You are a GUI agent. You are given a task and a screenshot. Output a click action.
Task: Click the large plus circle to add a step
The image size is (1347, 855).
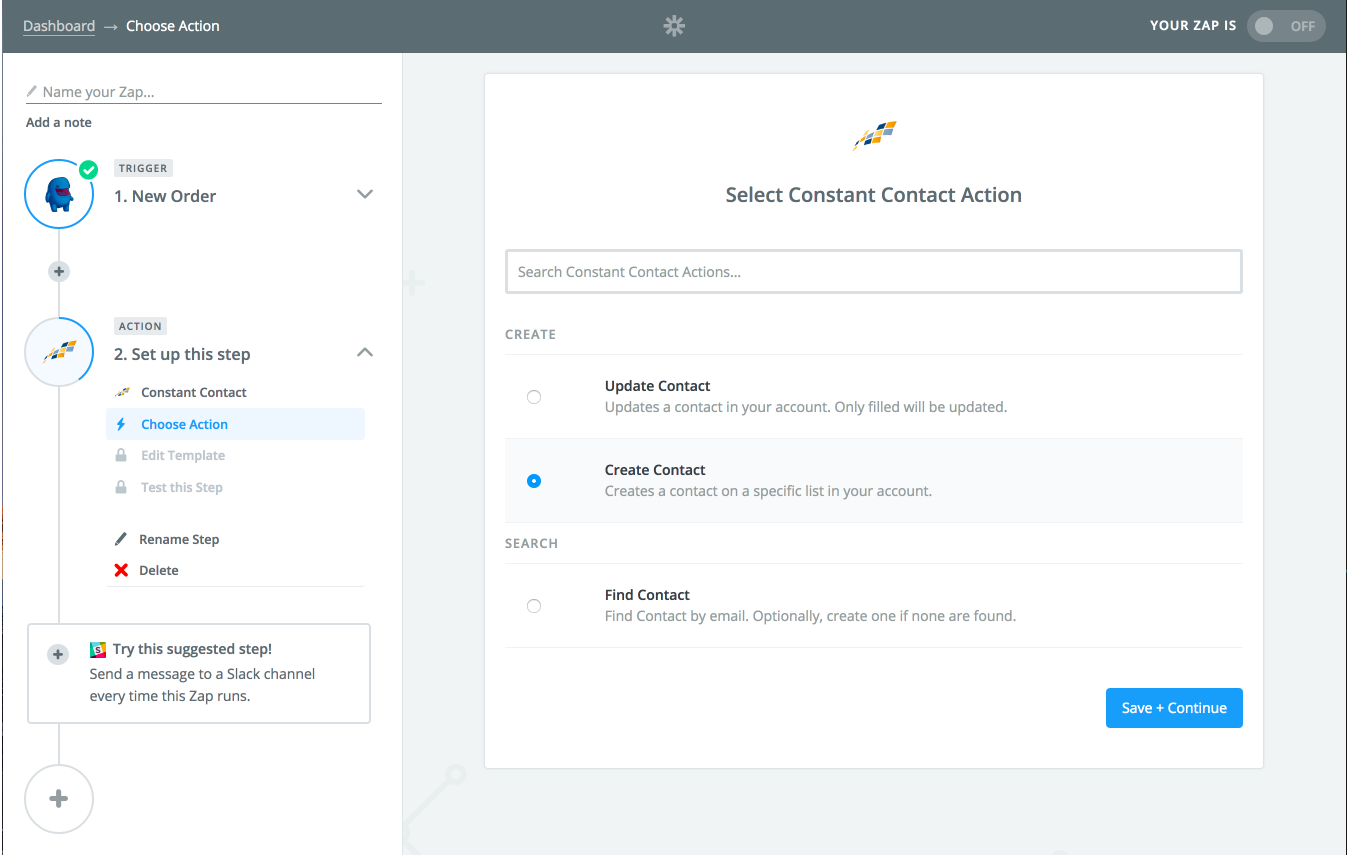click(59, 799)
